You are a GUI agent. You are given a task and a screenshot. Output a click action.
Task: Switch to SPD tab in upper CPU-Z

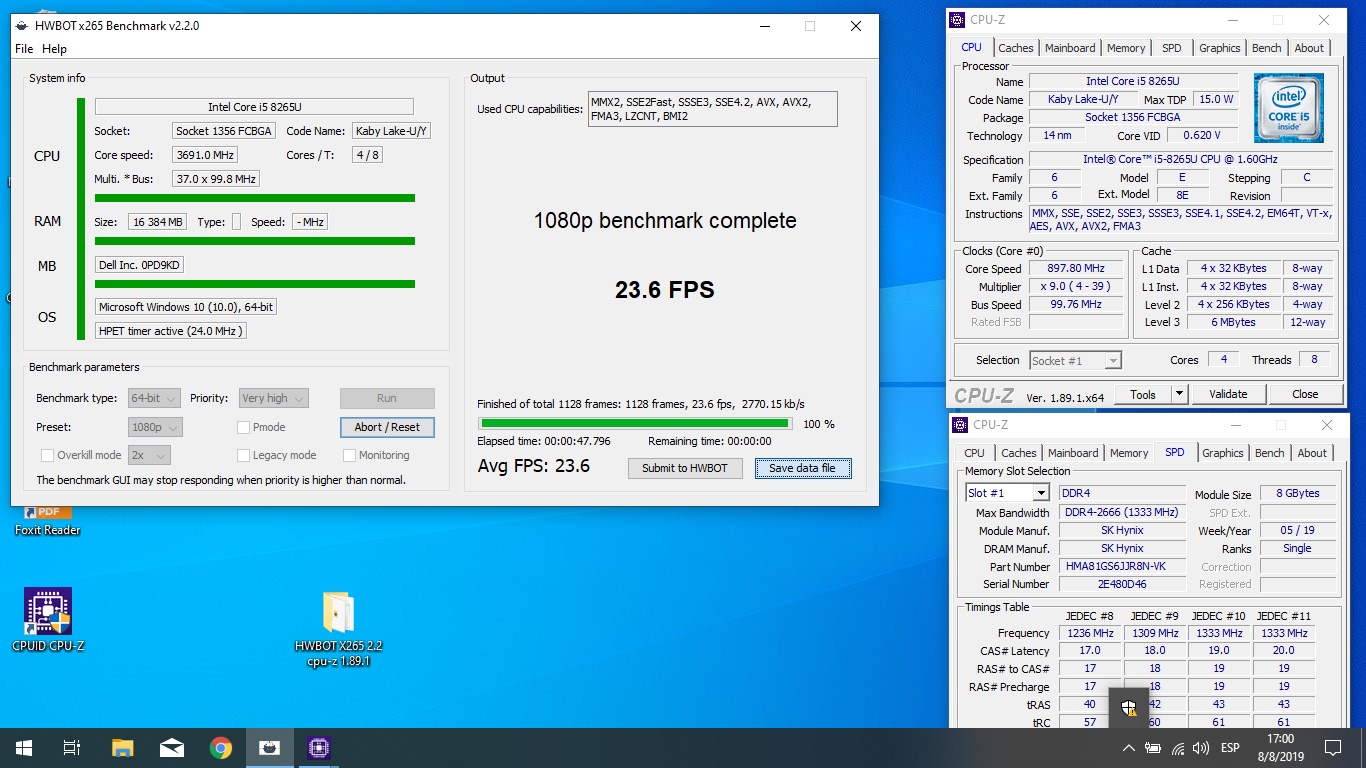[x=1172, y=48]
